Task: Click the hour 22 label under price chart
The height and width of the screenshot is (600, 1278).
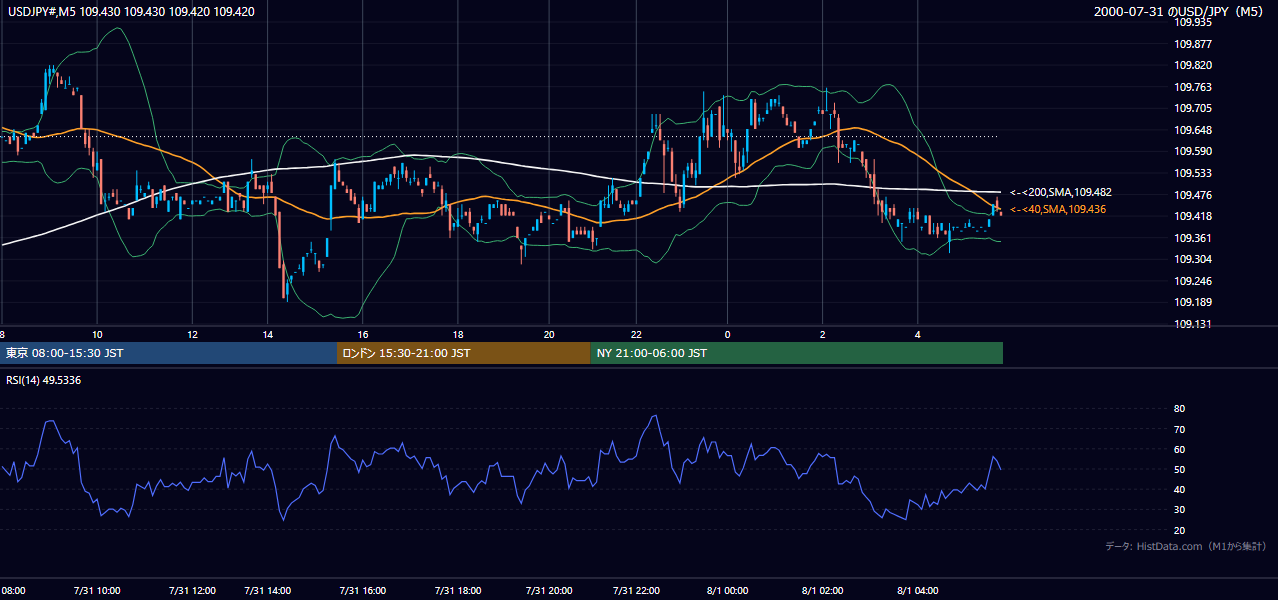Action: (636, 334)
